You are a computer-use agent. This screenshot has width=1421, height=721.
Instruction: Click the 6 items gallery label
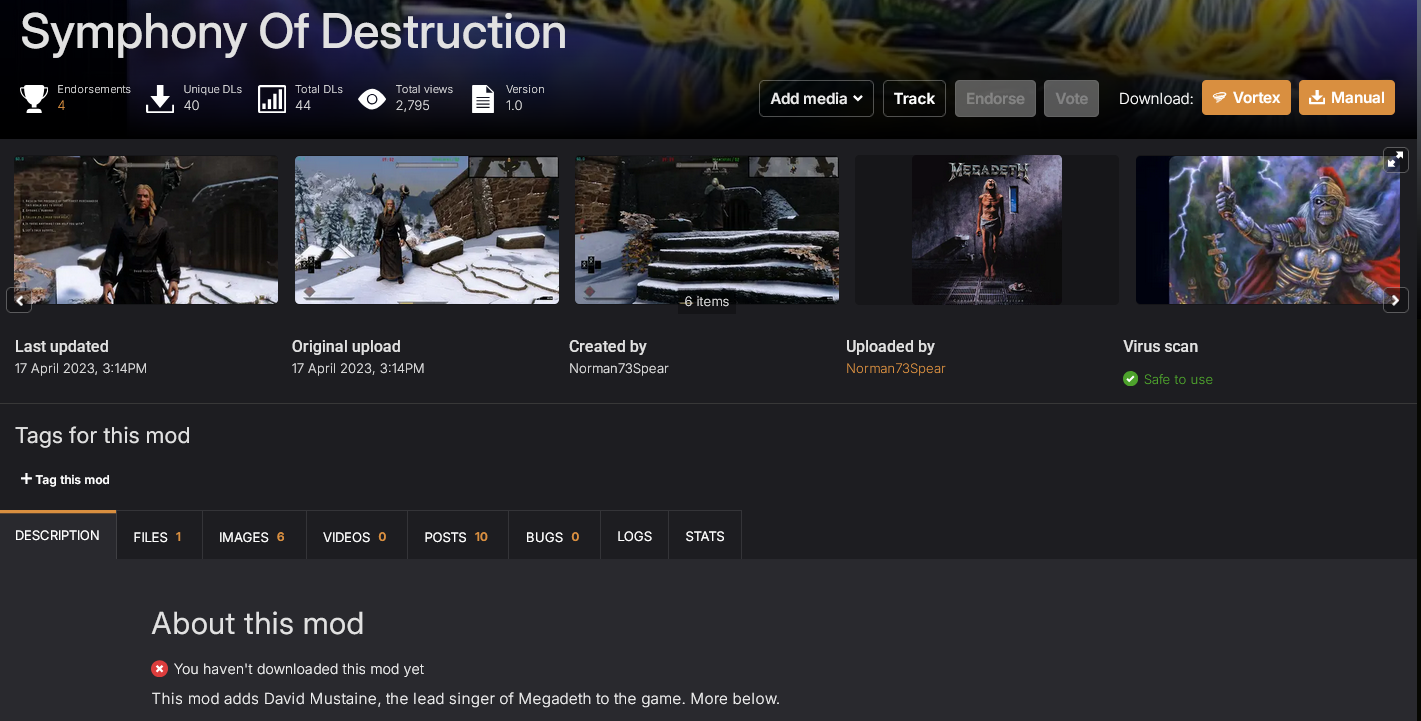(707, 302)
